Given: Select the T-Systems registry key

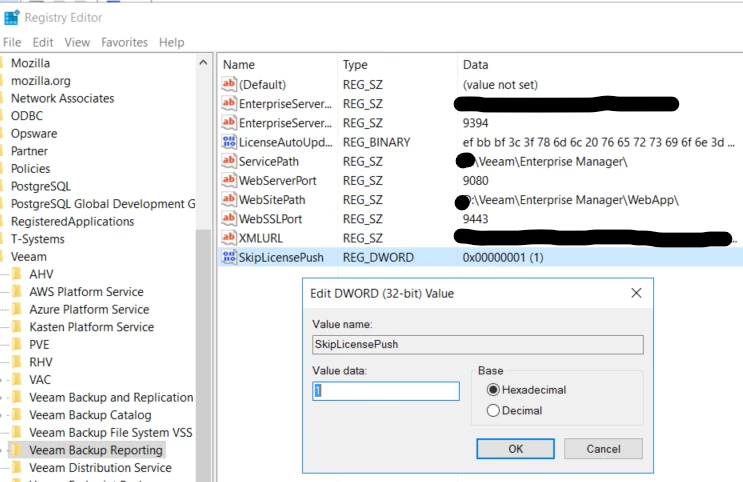Looking at the screenshot, I should [37, 239].
